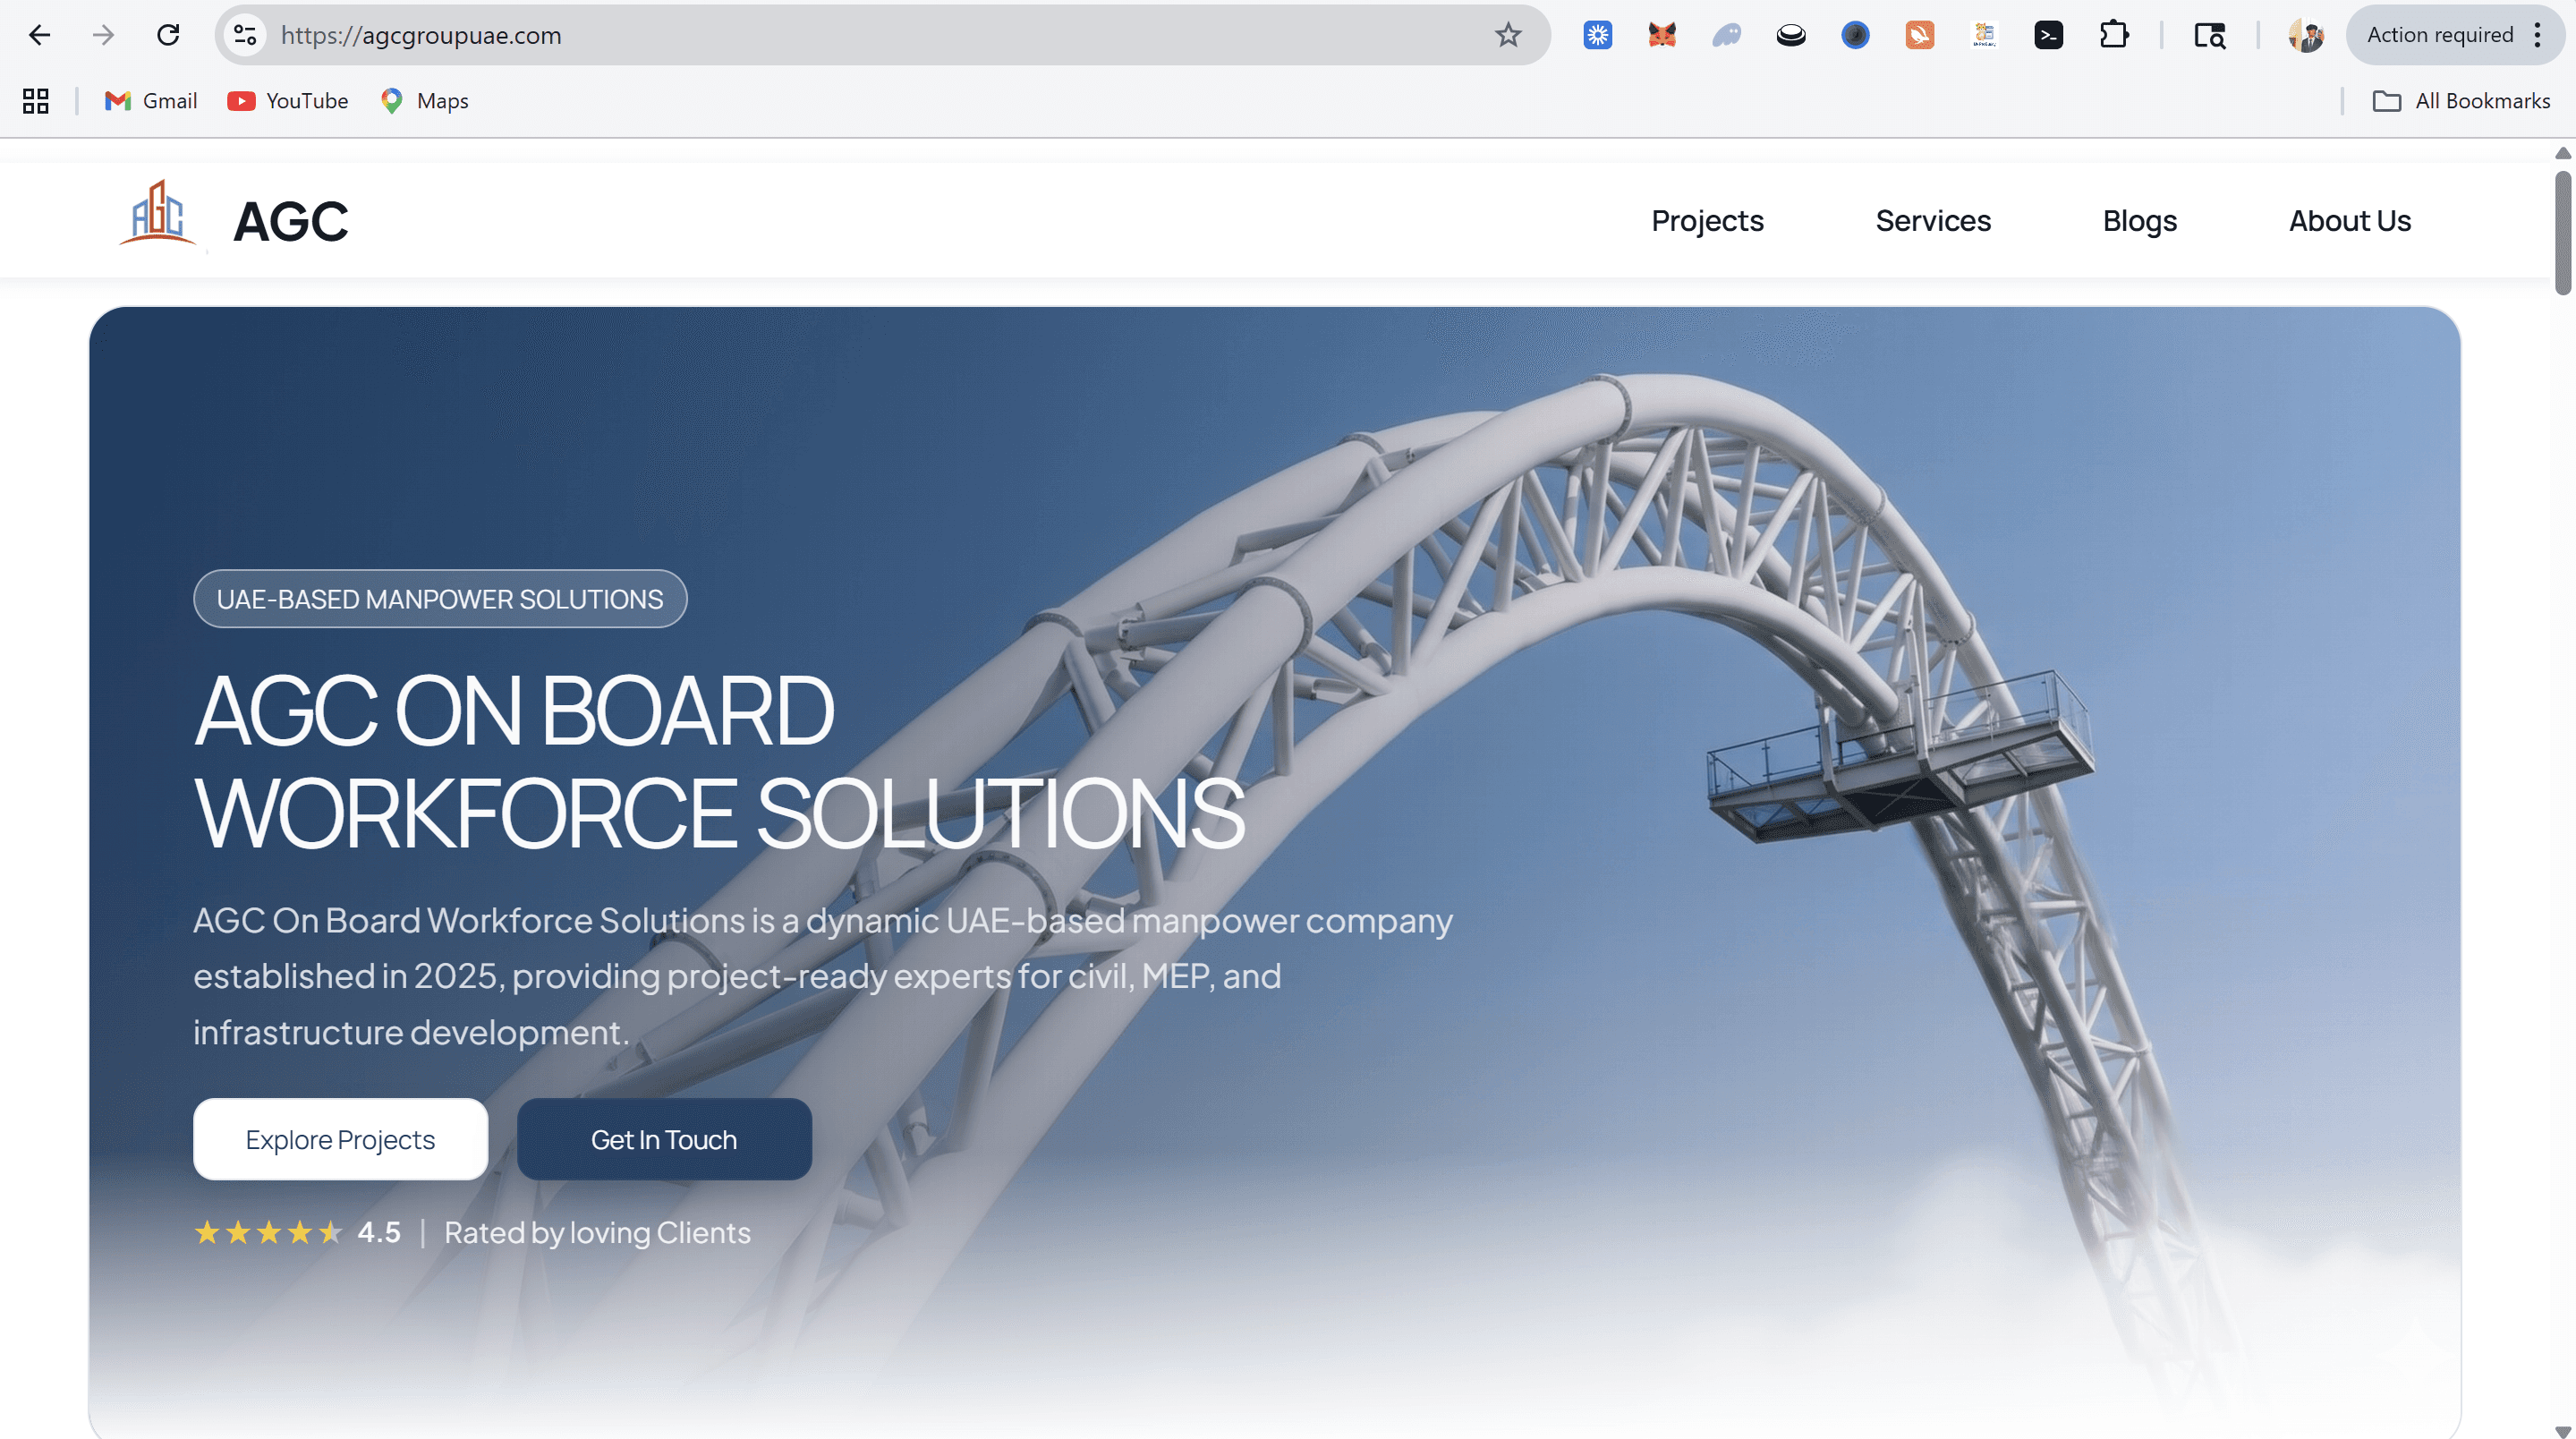Screen dimensions: 2576x1439
Task: Open the ghost-shaped extension icon
Action: pos(1726,35)
